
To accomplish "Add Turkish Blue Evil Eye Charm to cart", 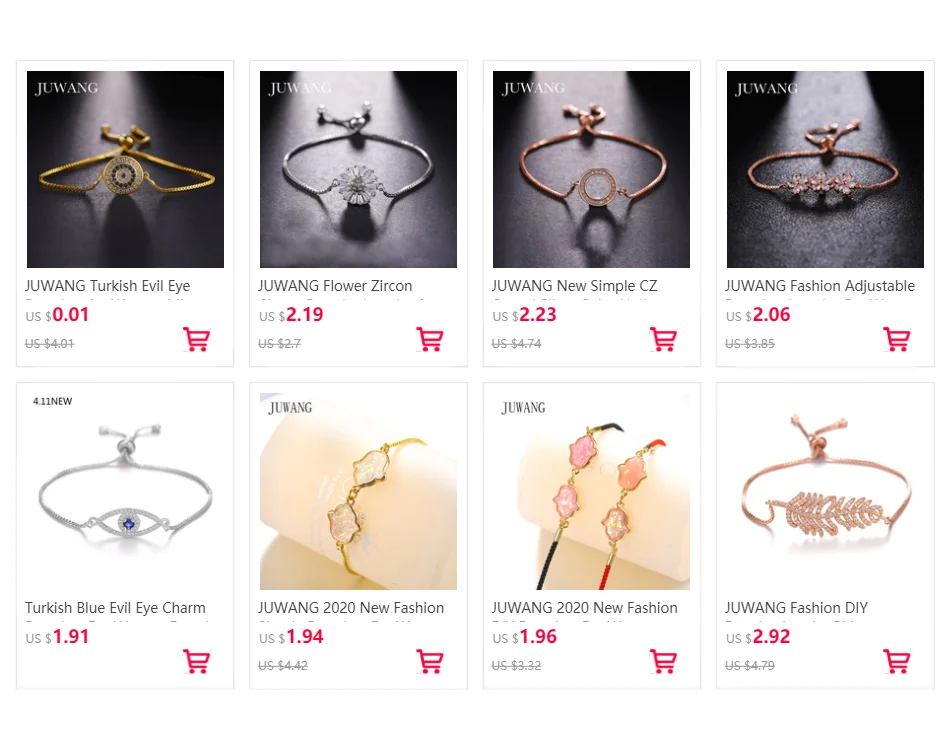I will 196,661.
